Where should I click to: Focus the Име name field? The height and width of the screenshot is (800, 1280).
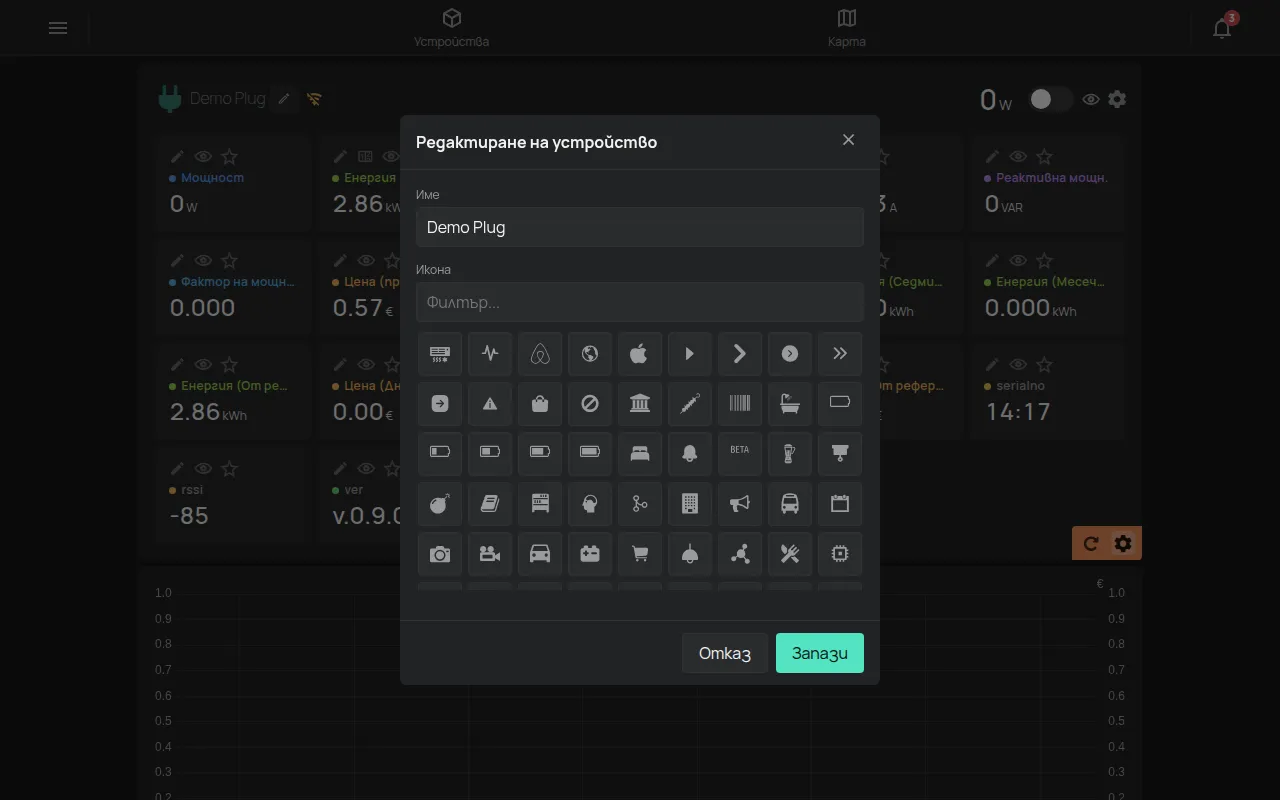point(640,227)
